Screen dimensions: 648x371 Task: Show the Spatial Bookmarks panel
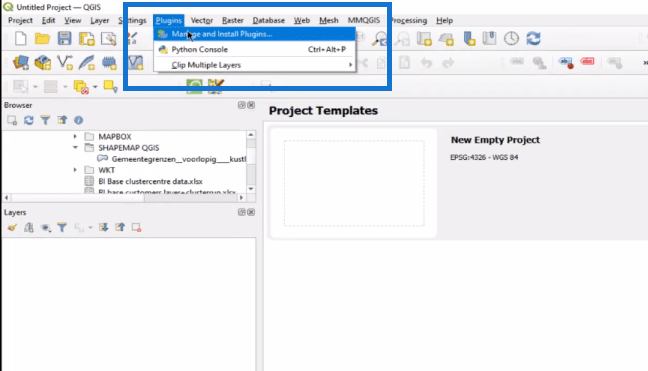tap(489, 39)
